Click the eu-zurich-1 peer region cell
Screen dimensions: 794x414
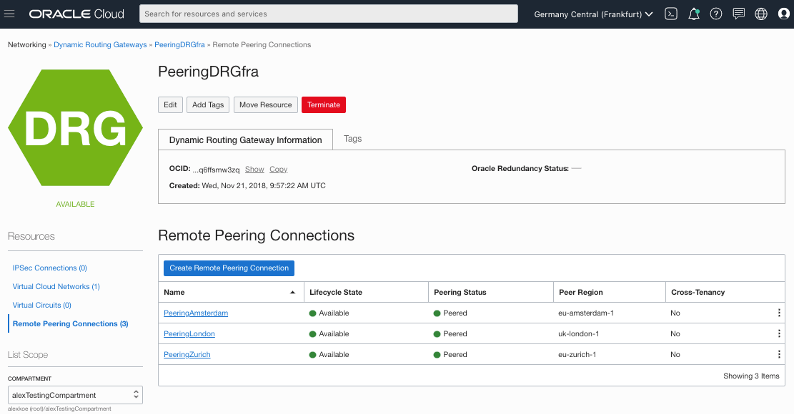click(x=577, y=355)
